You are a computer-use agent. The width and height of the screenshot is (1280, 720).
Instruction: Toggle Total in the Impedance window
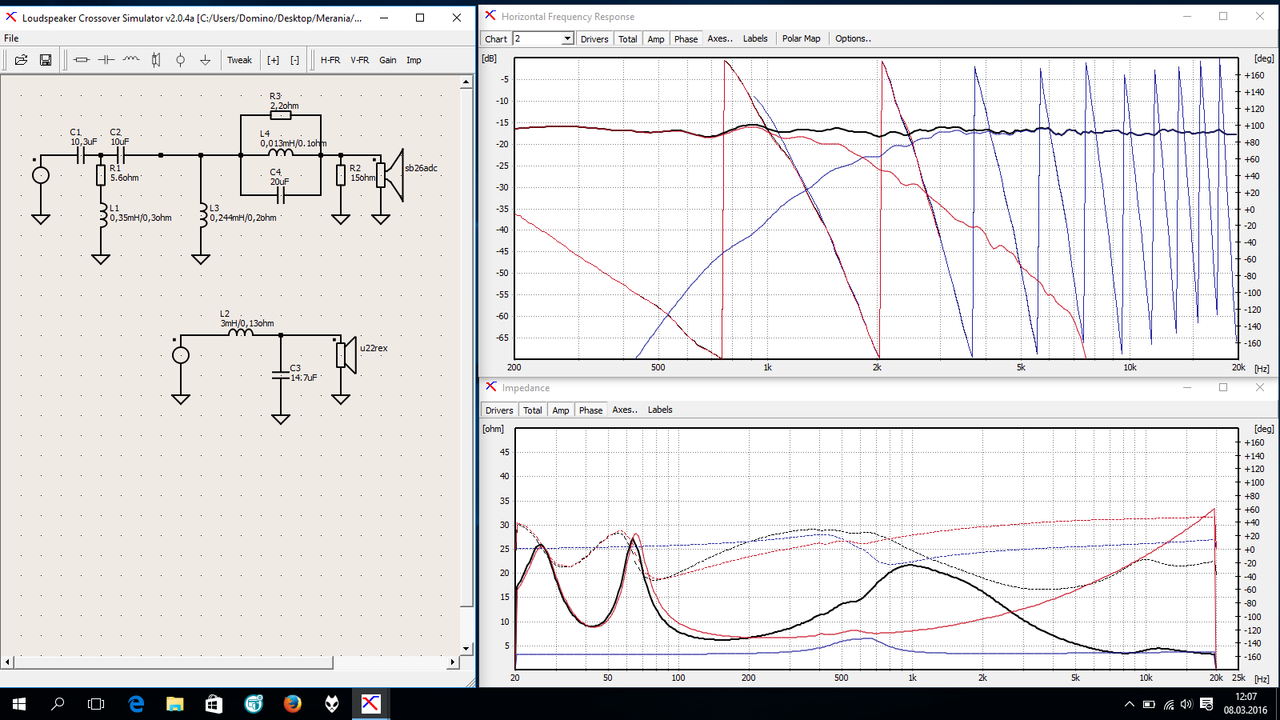coord(533,410)
